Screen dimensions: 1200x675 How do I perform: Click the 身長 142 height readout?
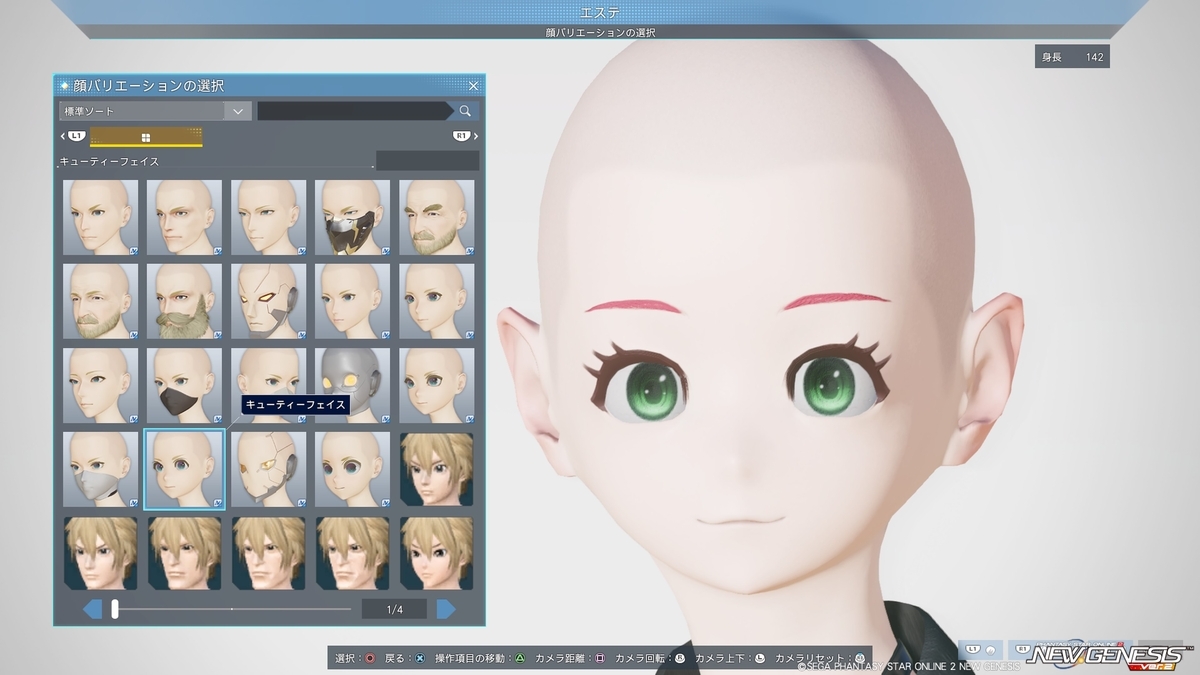pyautogui.click(x=1072, y=57)
